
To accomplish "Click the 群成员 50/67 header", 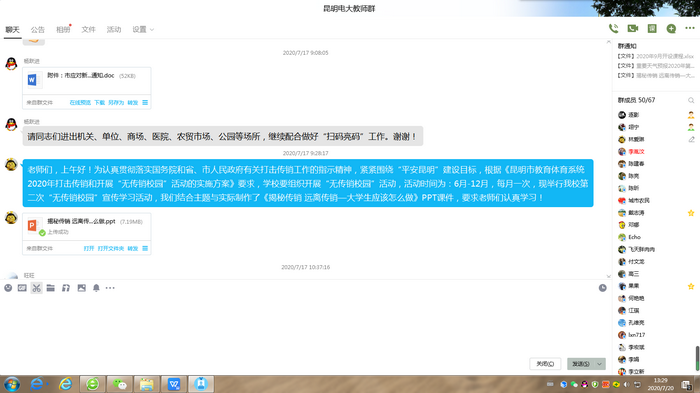I will tap(637, 100).
